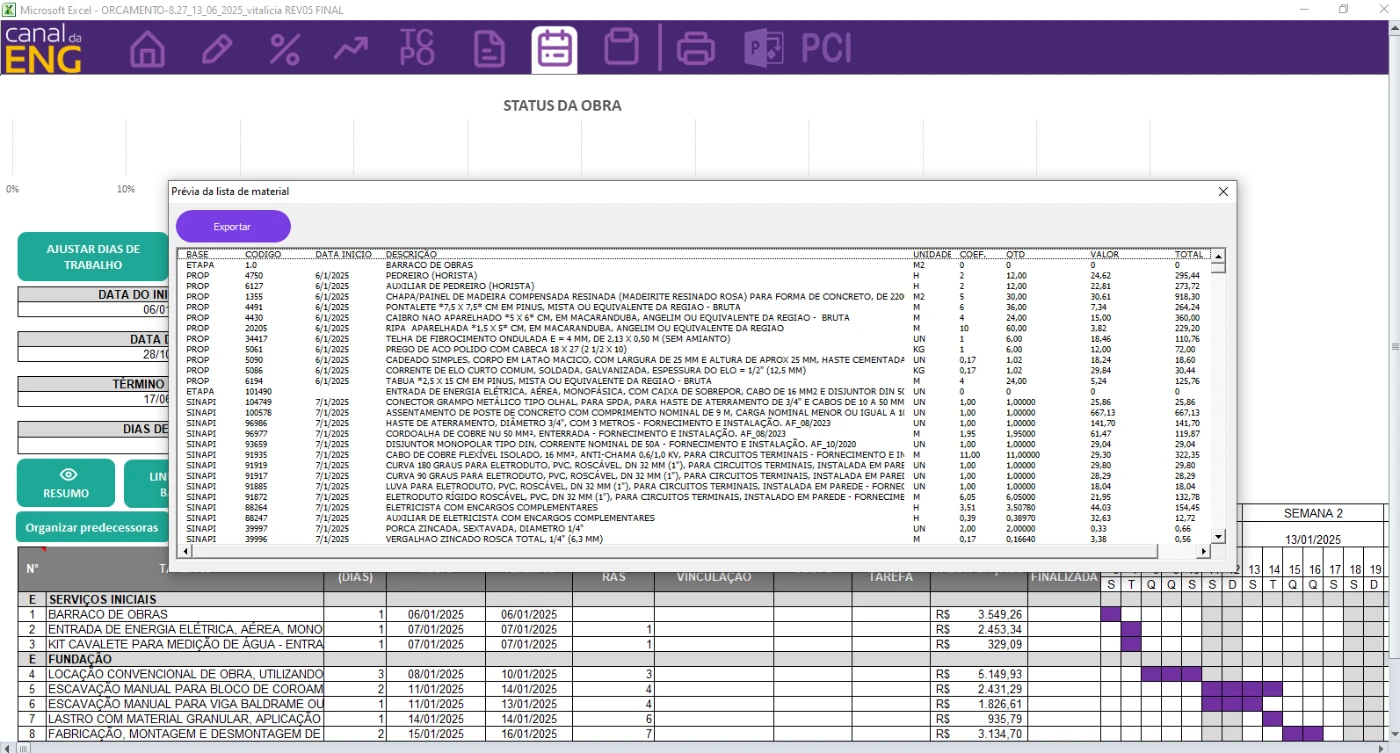Open the percent icon section
Screen dimensions: 1400x753
(285, 49)
